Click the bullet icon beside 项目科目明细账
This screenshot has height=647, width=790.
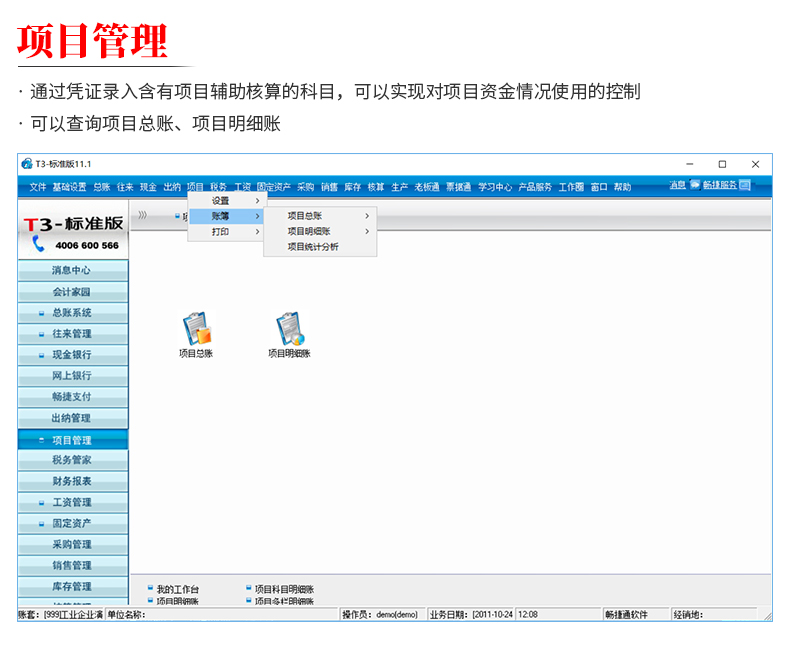[249, 589]
